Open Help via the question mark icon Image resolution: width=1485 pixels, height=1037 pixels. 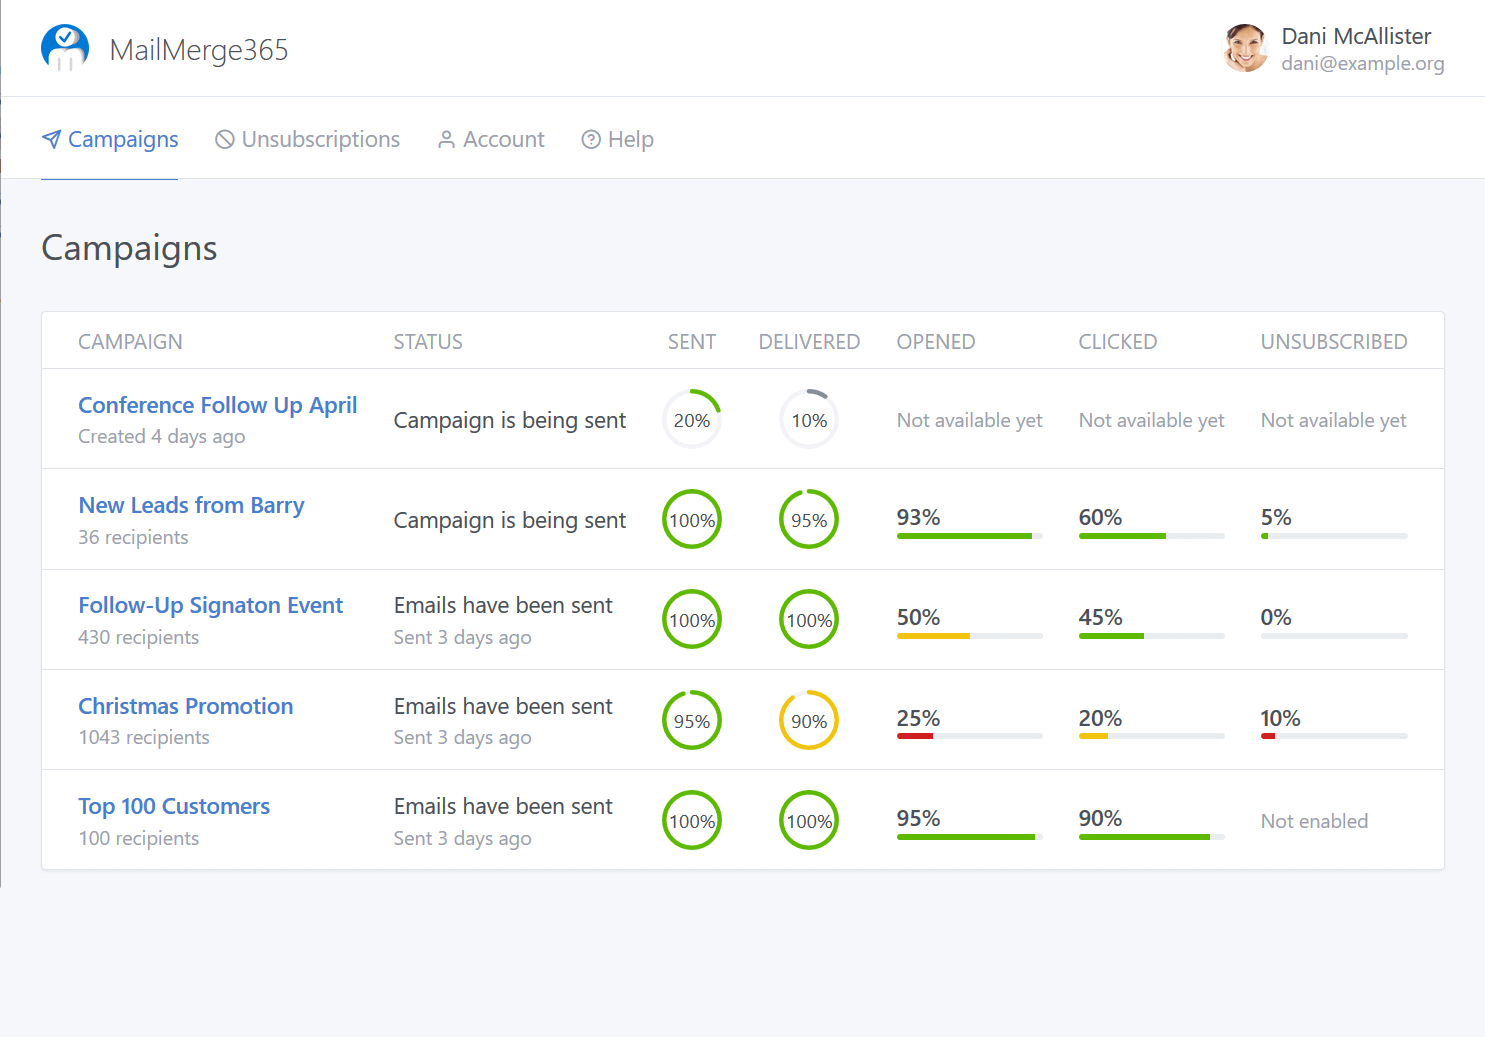(591, 139)
